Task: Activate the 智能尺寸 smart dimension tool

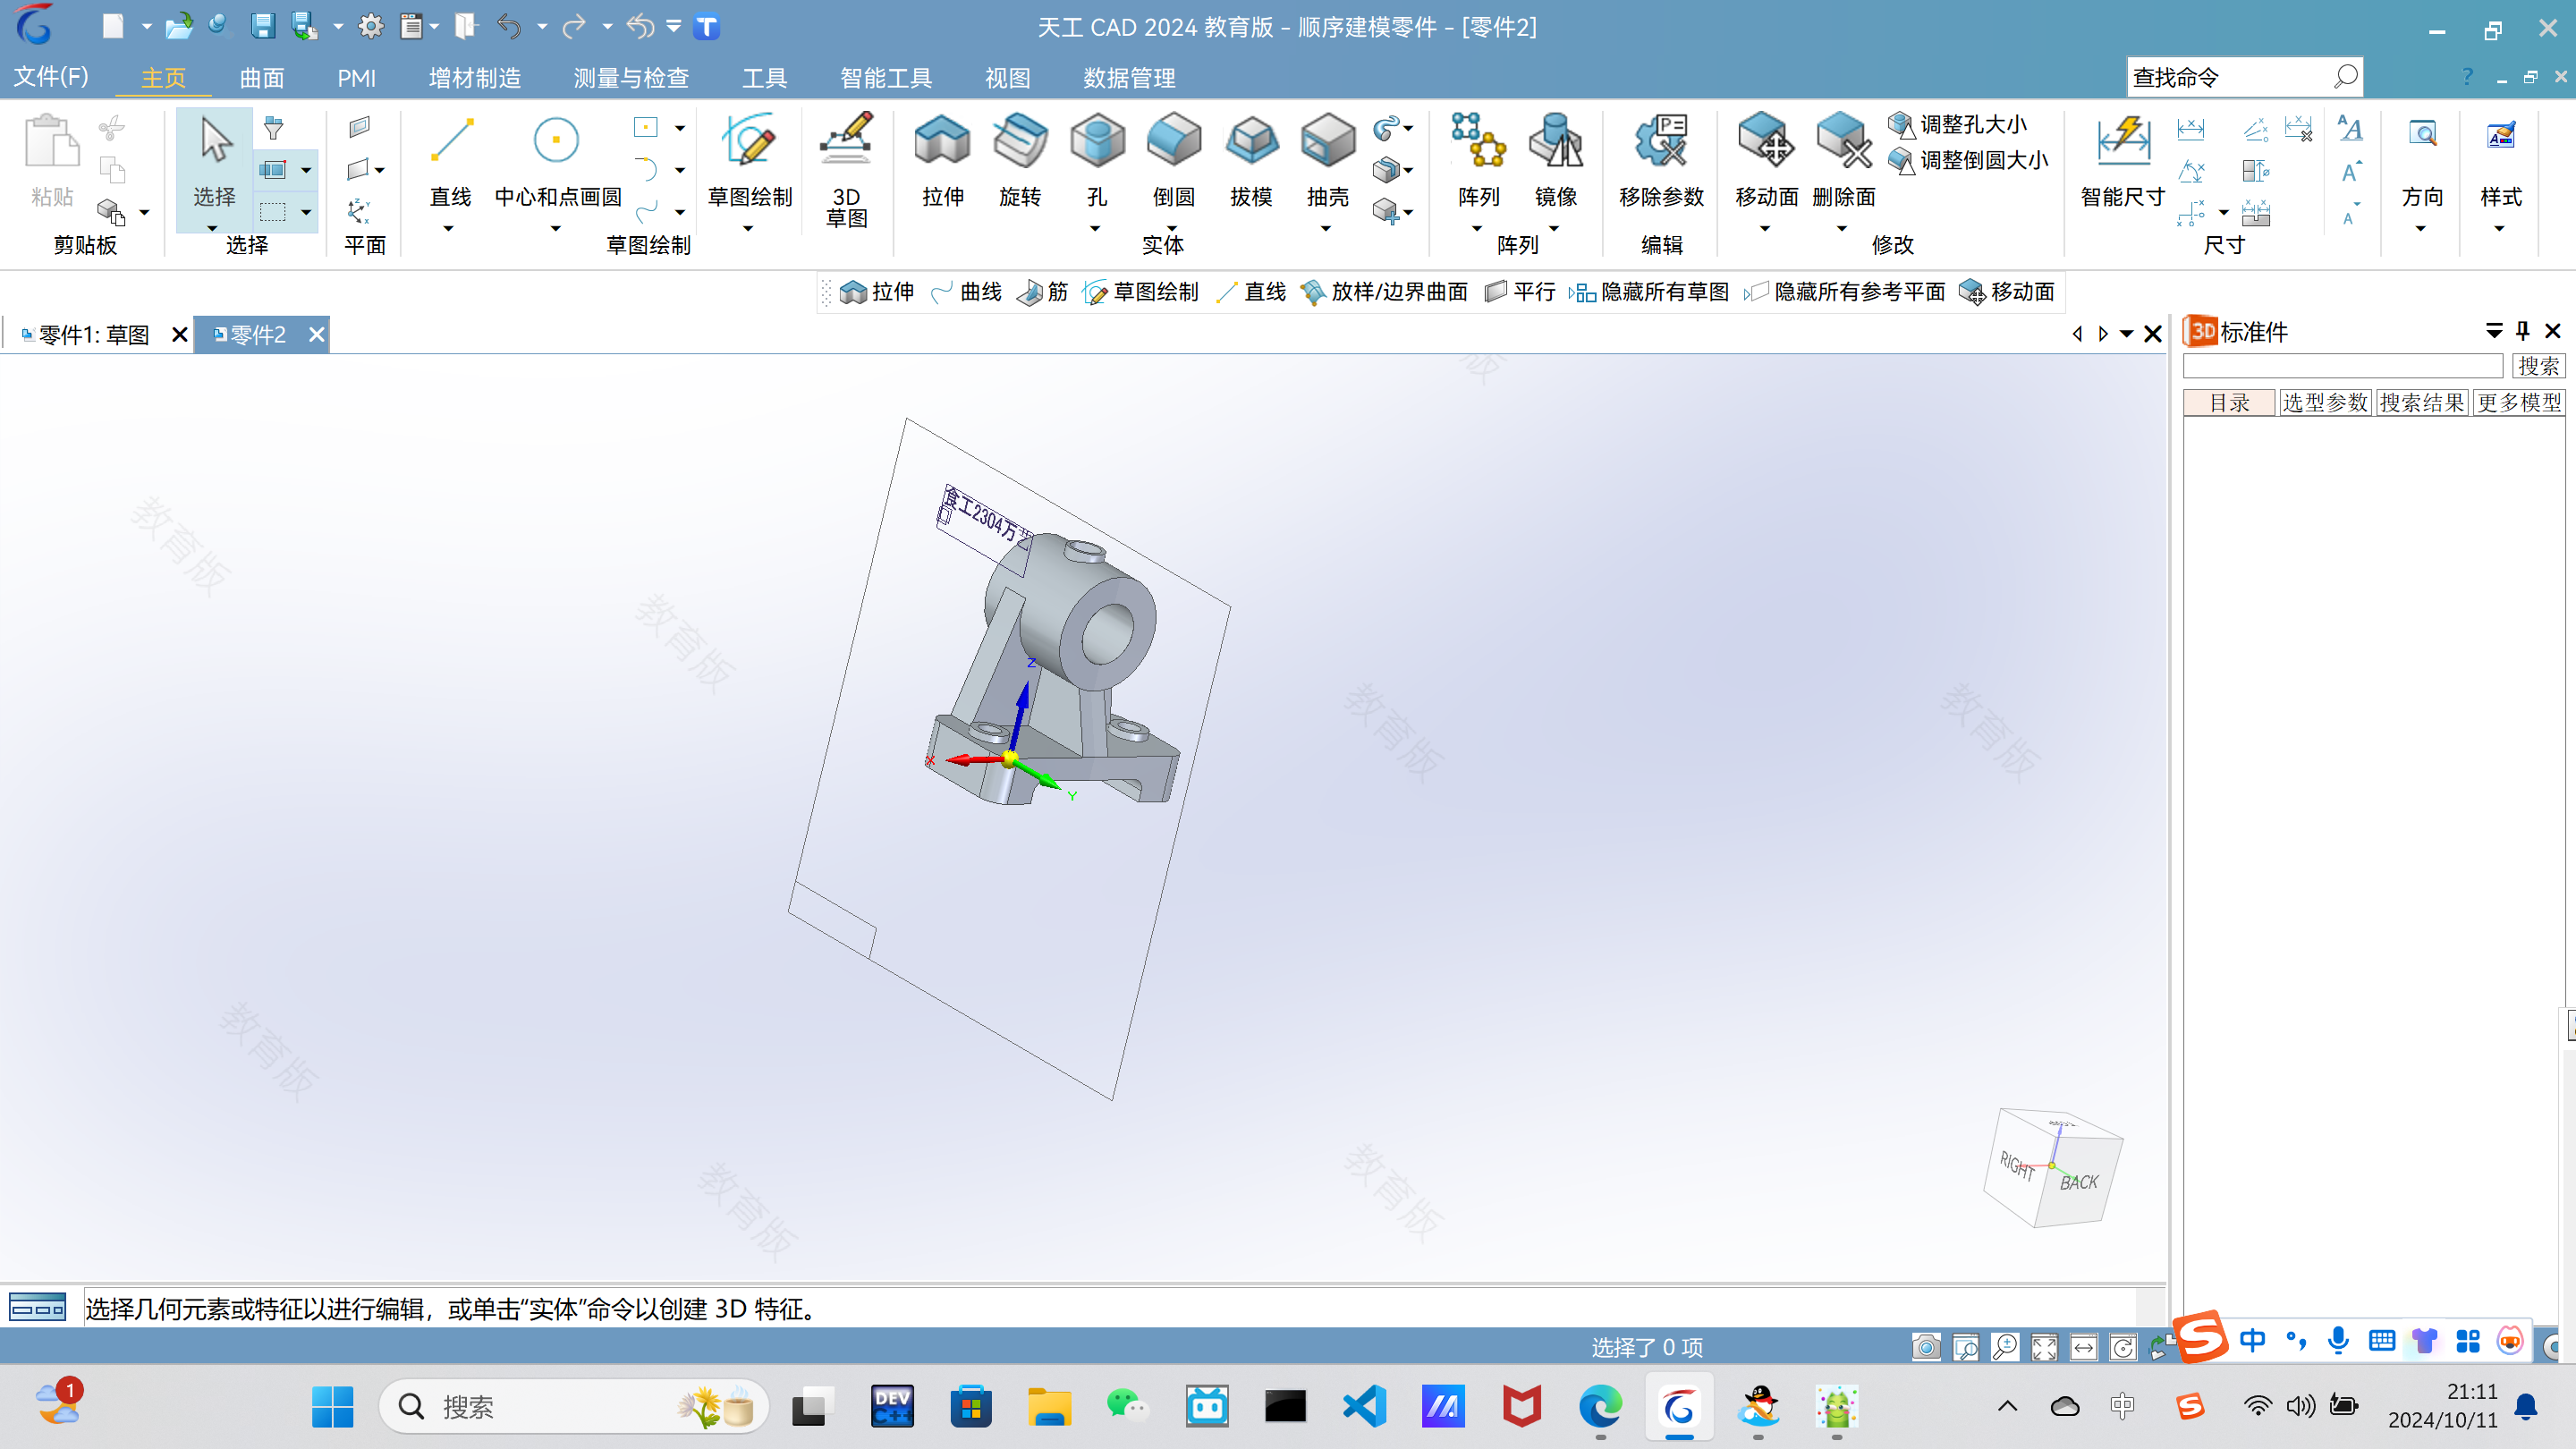Action: point(2122,160)
